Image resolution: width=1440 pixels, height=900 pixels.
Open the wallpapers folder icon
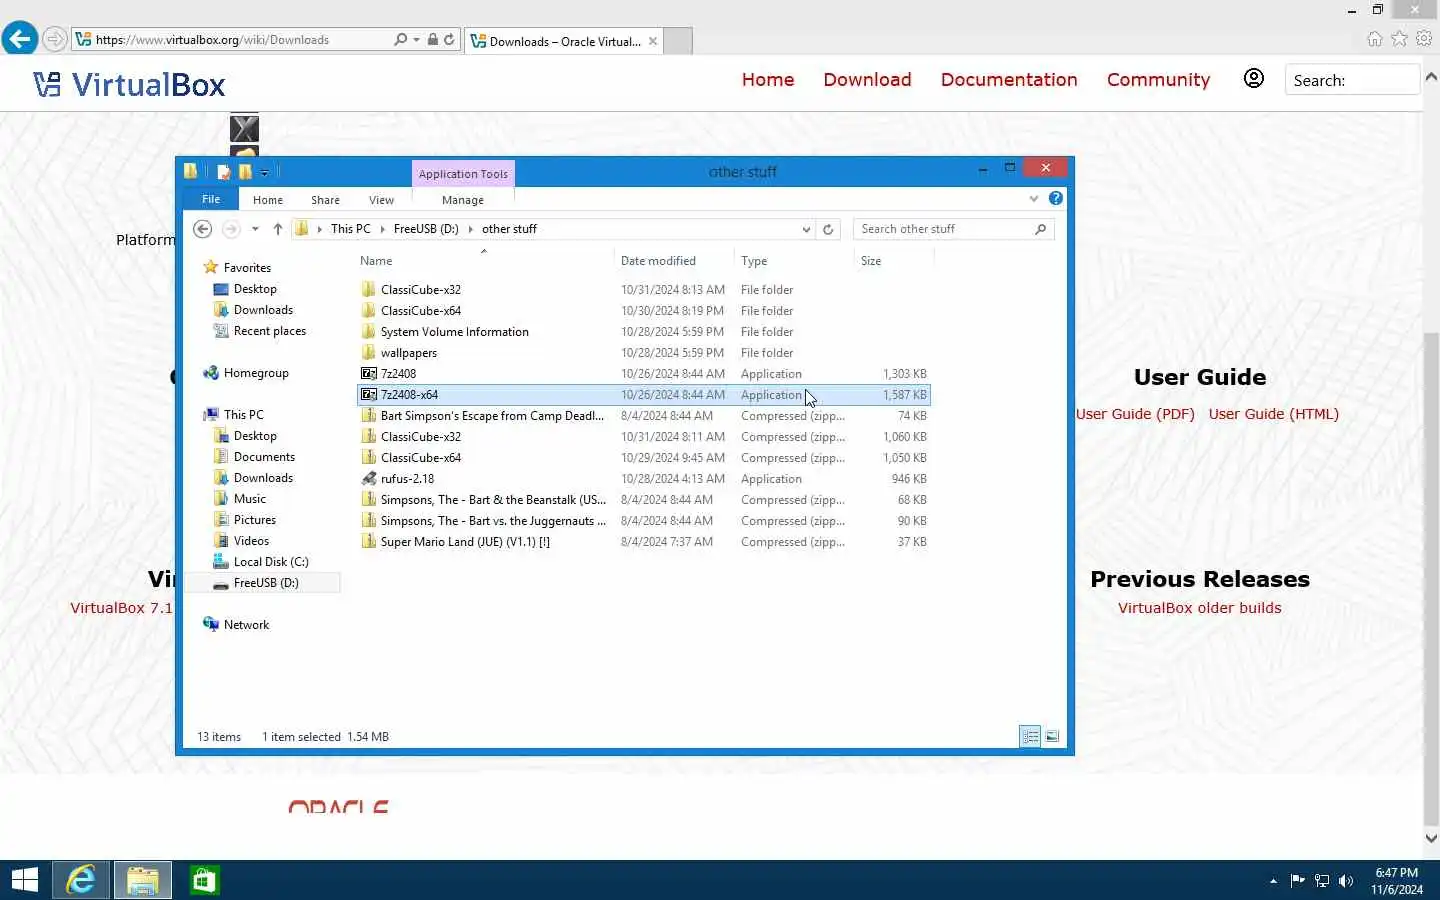tap(369, 353)
